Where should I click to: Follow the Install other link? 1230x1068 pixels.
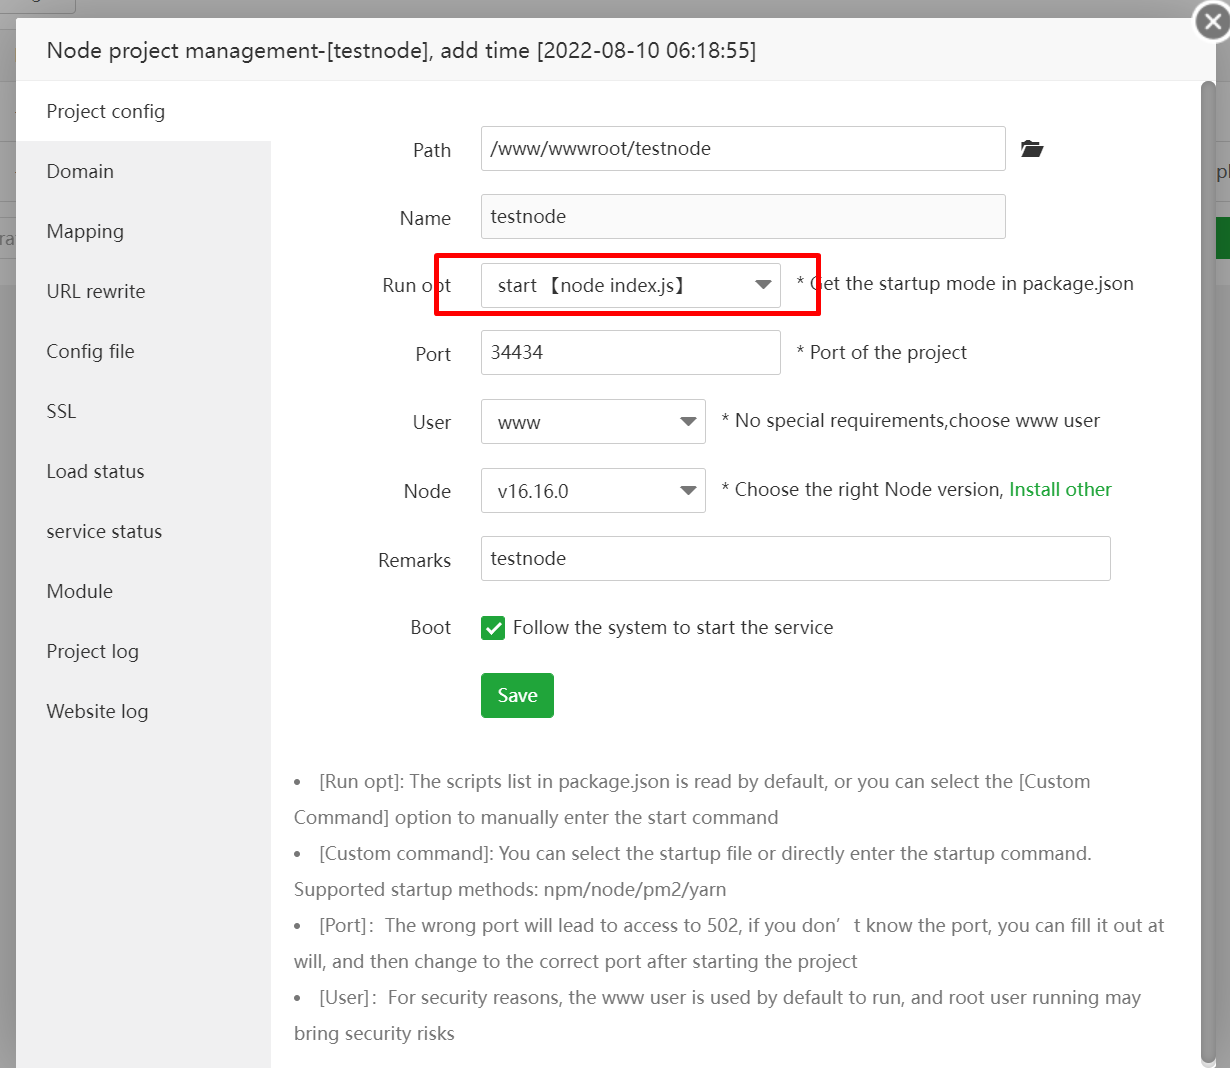[1060, 489]
